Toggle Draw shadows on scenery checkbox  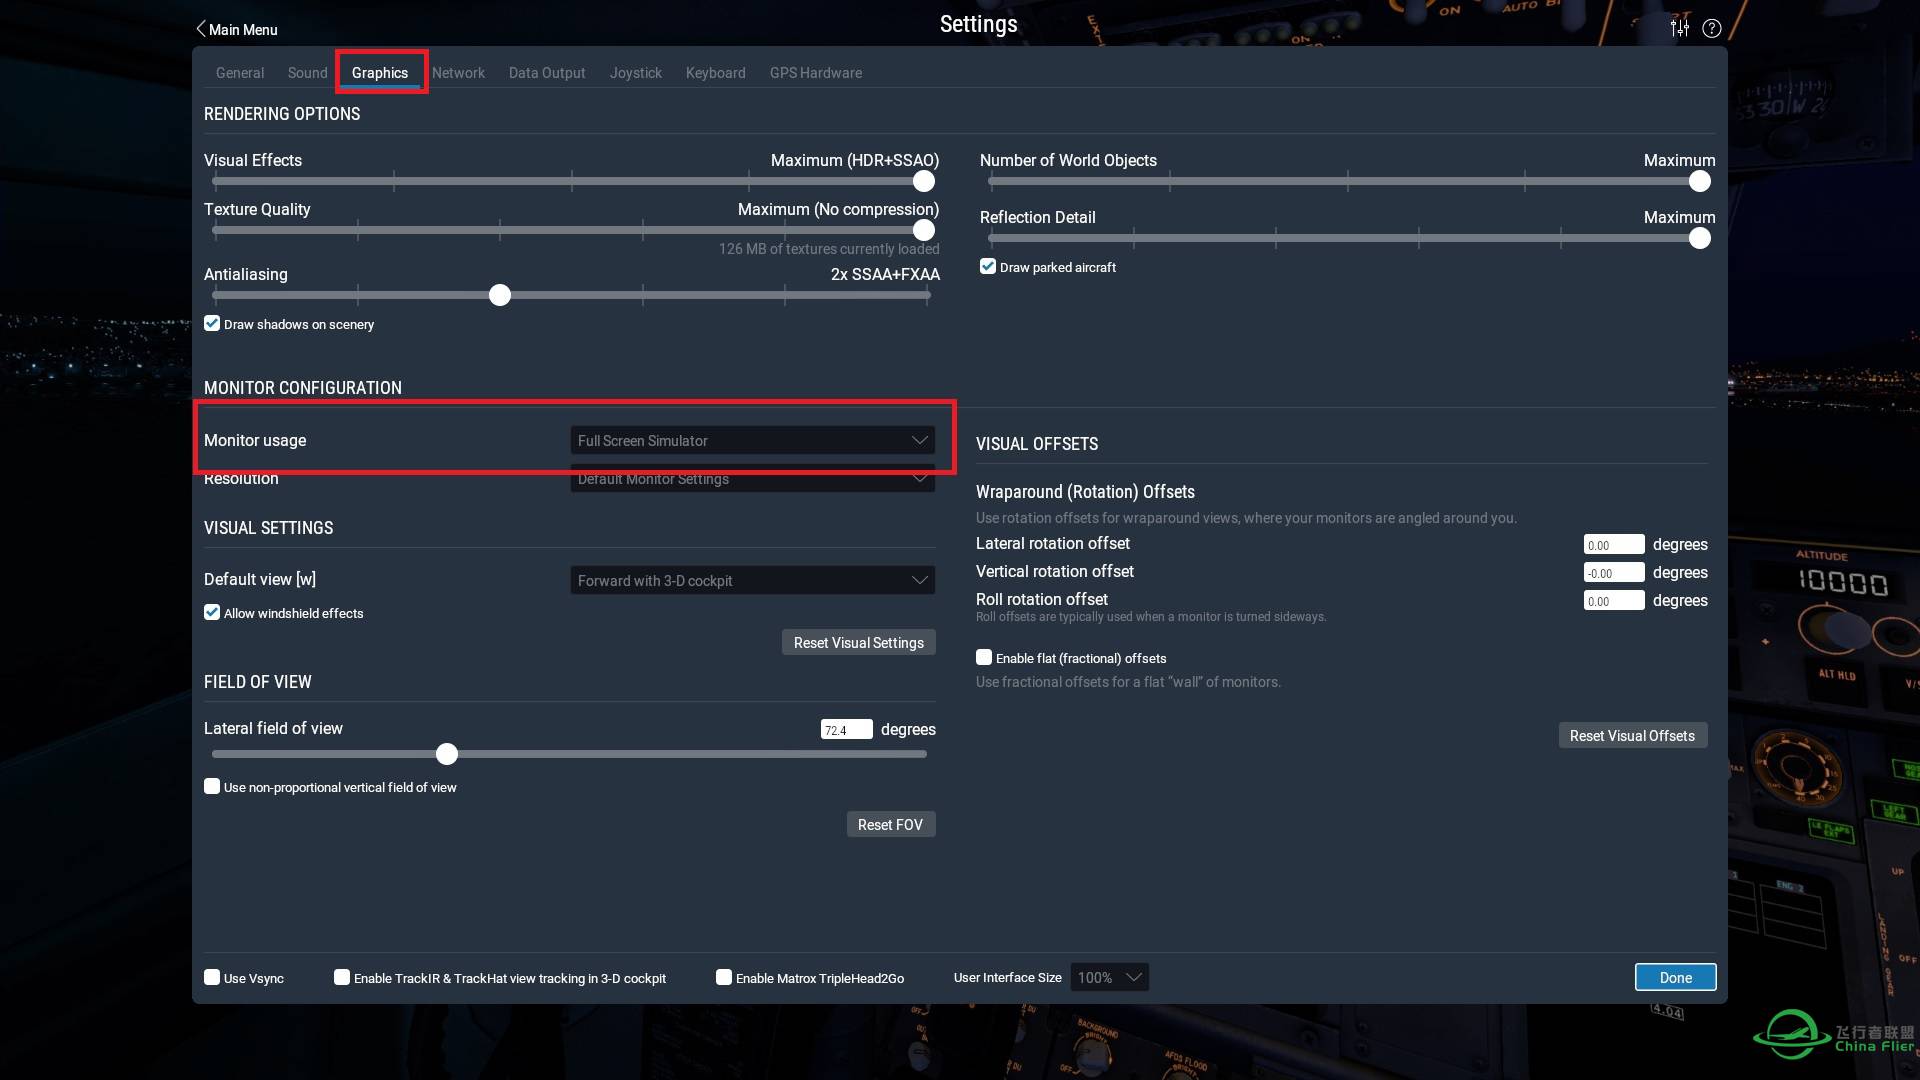[211, 323]
